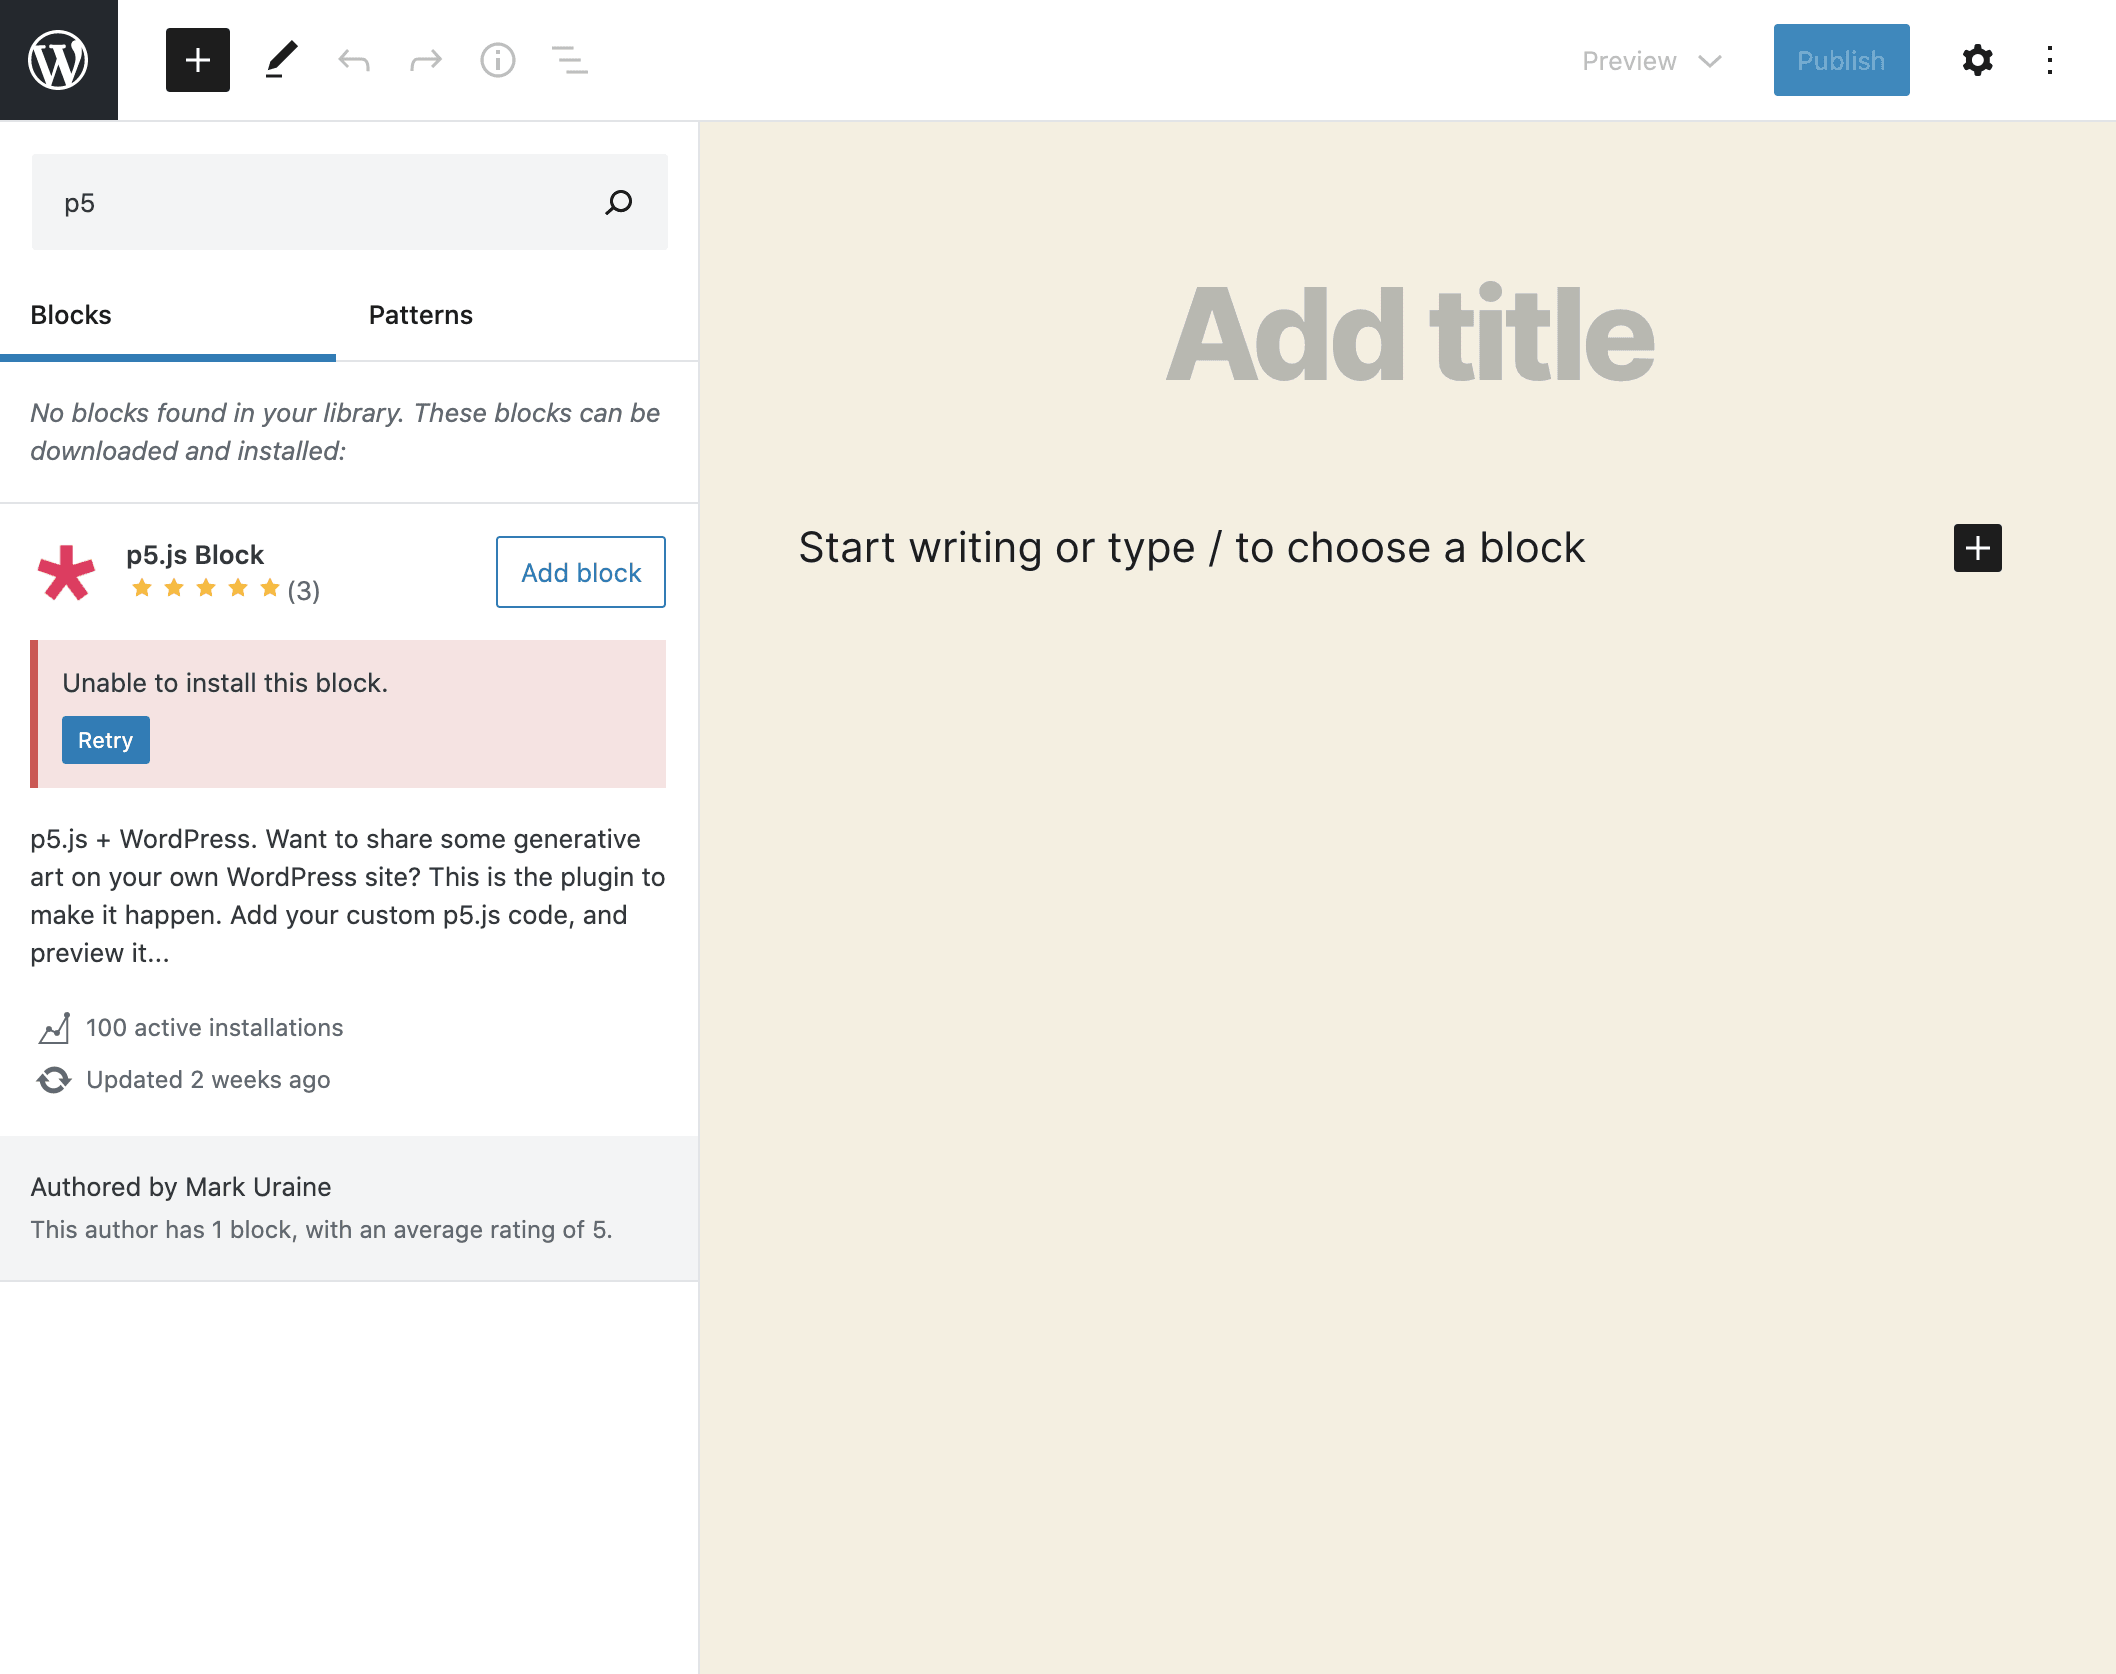The width and height of the screenshot is (2116, 1674).
Task: Open the List View outline icon
Action: [x=570, y=60]
